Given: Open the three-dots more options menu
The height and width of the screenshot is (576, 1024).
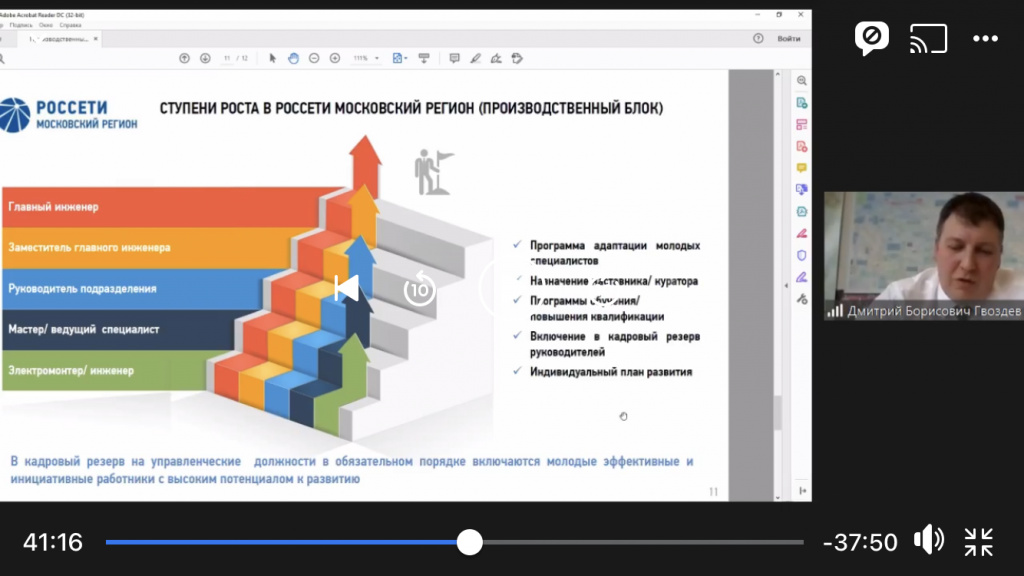Looking at the screenshot, I should click(x=985, y=39).
